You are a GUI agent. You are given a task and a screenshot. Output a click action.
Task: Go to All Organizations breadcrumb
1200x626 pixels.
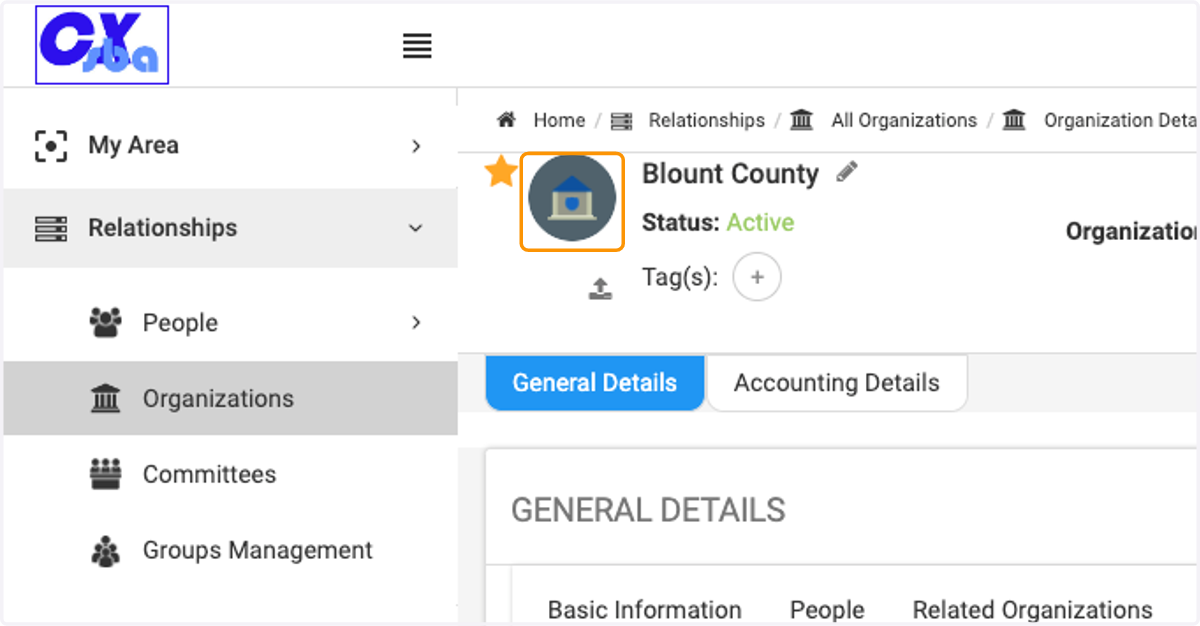pyautogui.click(x=904, y=120)
